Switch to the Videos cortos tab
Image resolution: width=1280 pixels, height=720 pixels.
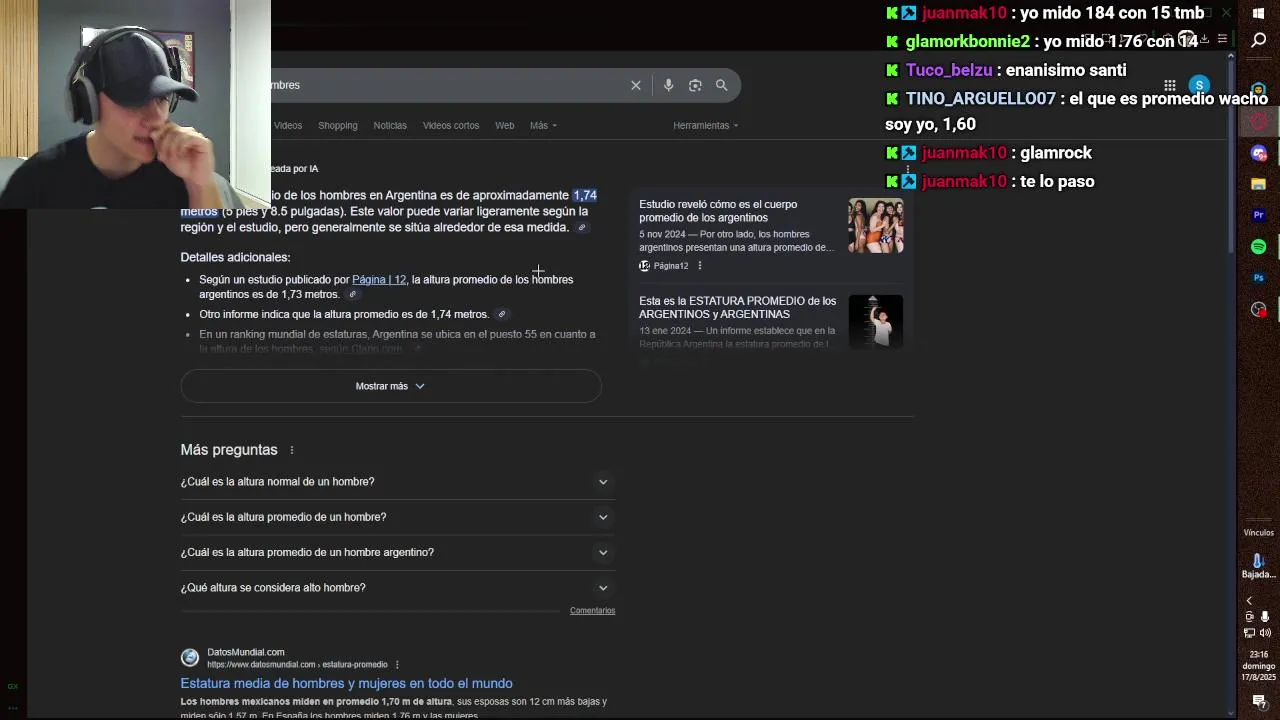tap(451, 125)
